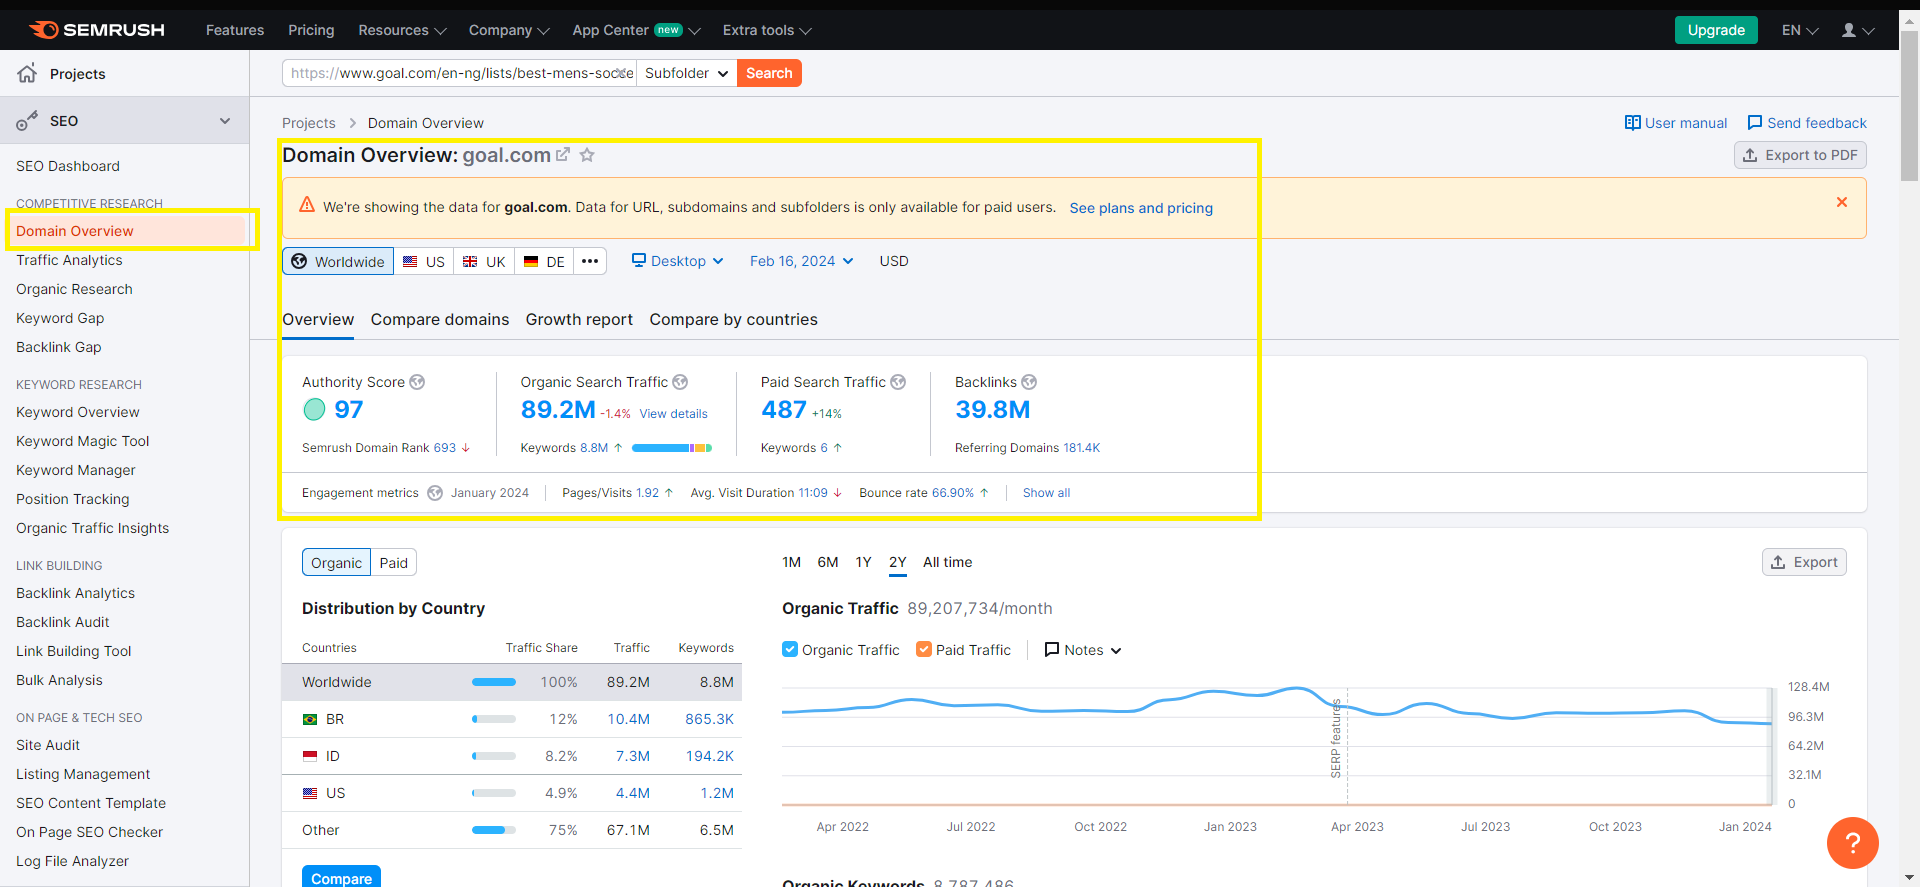This screenshot has width=1920, height=887.
Task: Click the keywords distribution color bar
Action: click(672, 448)
